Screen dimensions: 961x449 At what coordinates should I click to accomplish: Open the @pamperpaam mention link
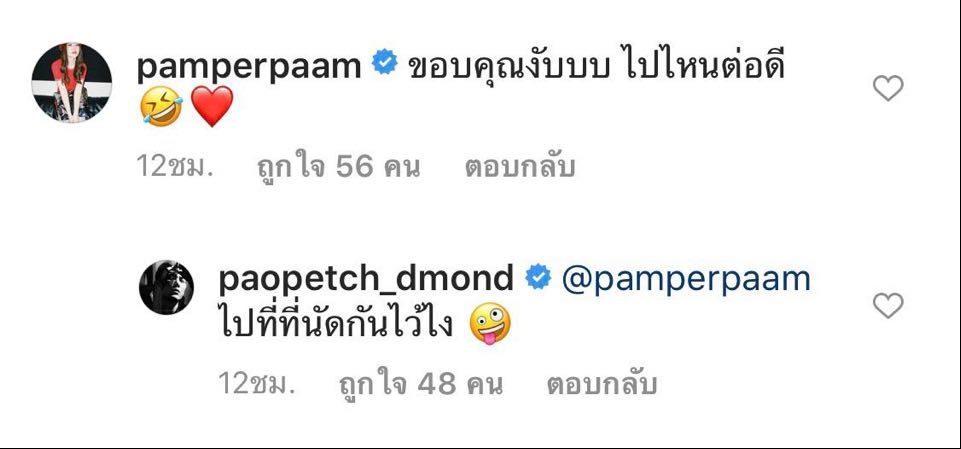[x=686, y=280]
